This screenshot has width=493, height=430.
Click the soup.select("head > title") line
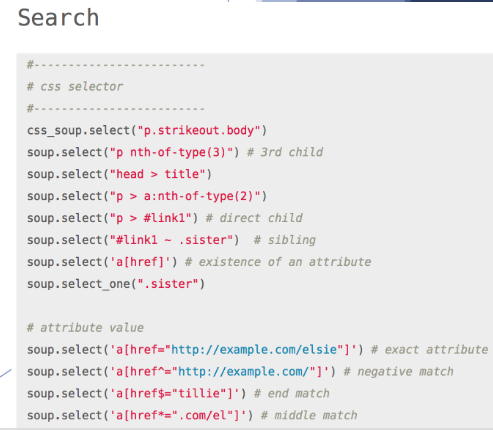coord(119,174)
